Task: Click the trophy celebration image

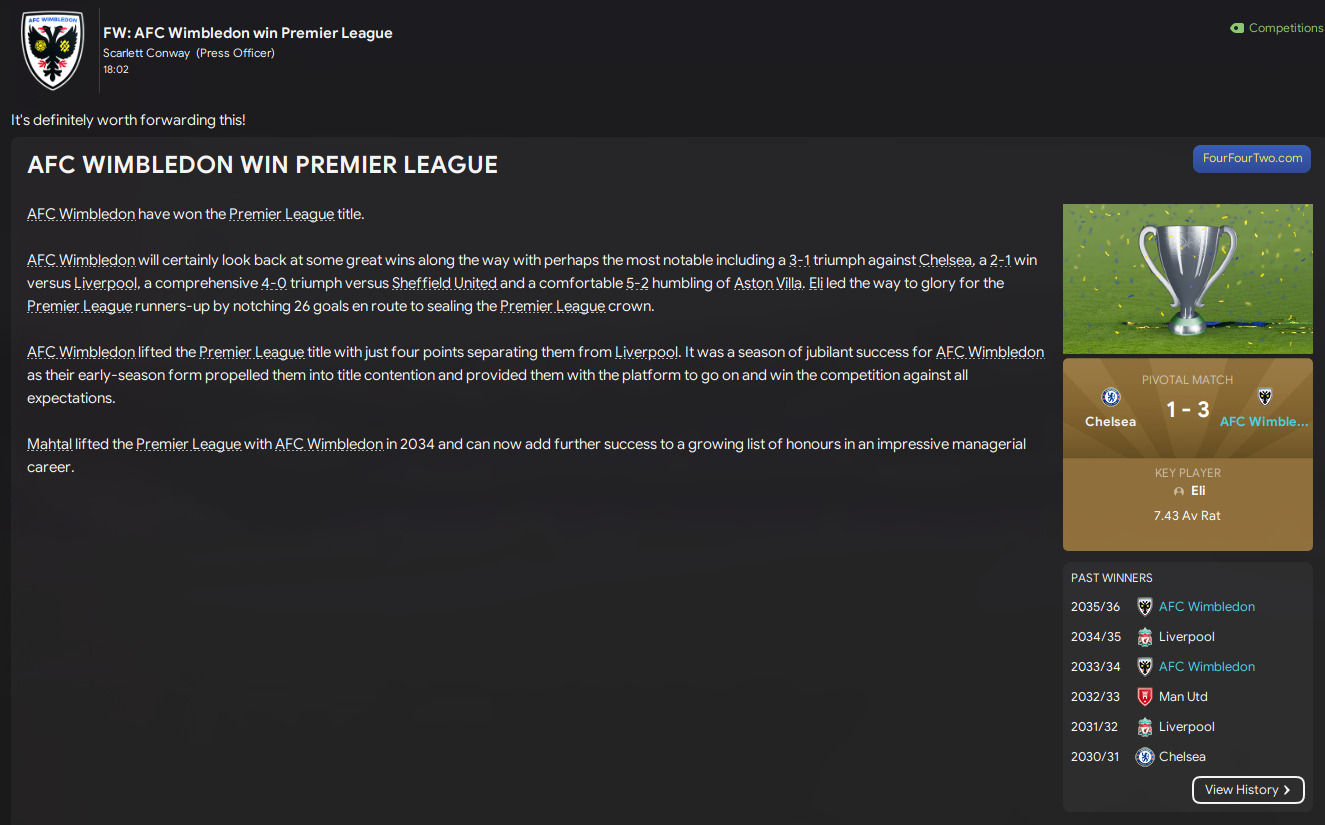Action: coord(1187,279)
